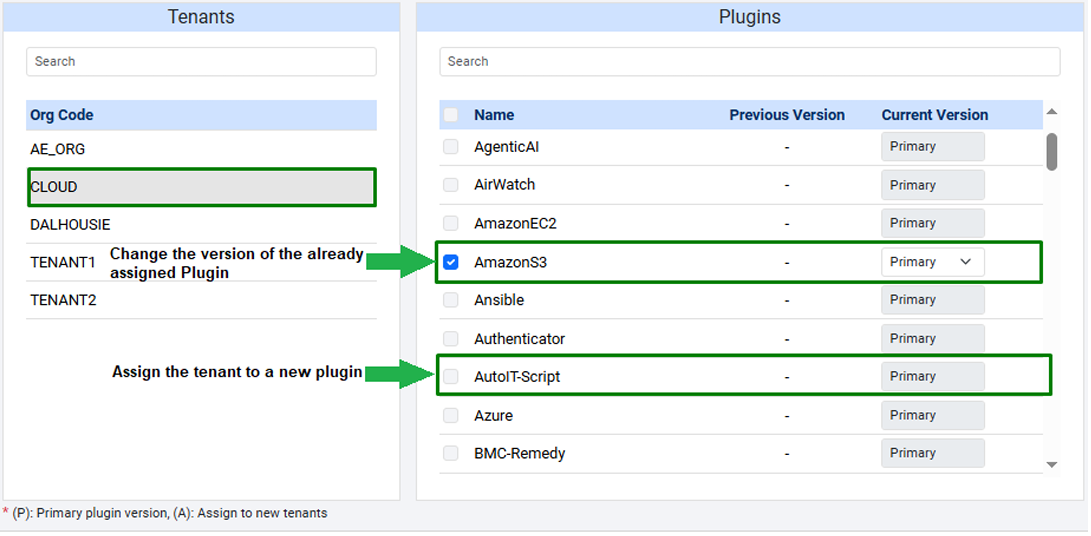Click the AmazonS3 plugin name

(511, 262)
